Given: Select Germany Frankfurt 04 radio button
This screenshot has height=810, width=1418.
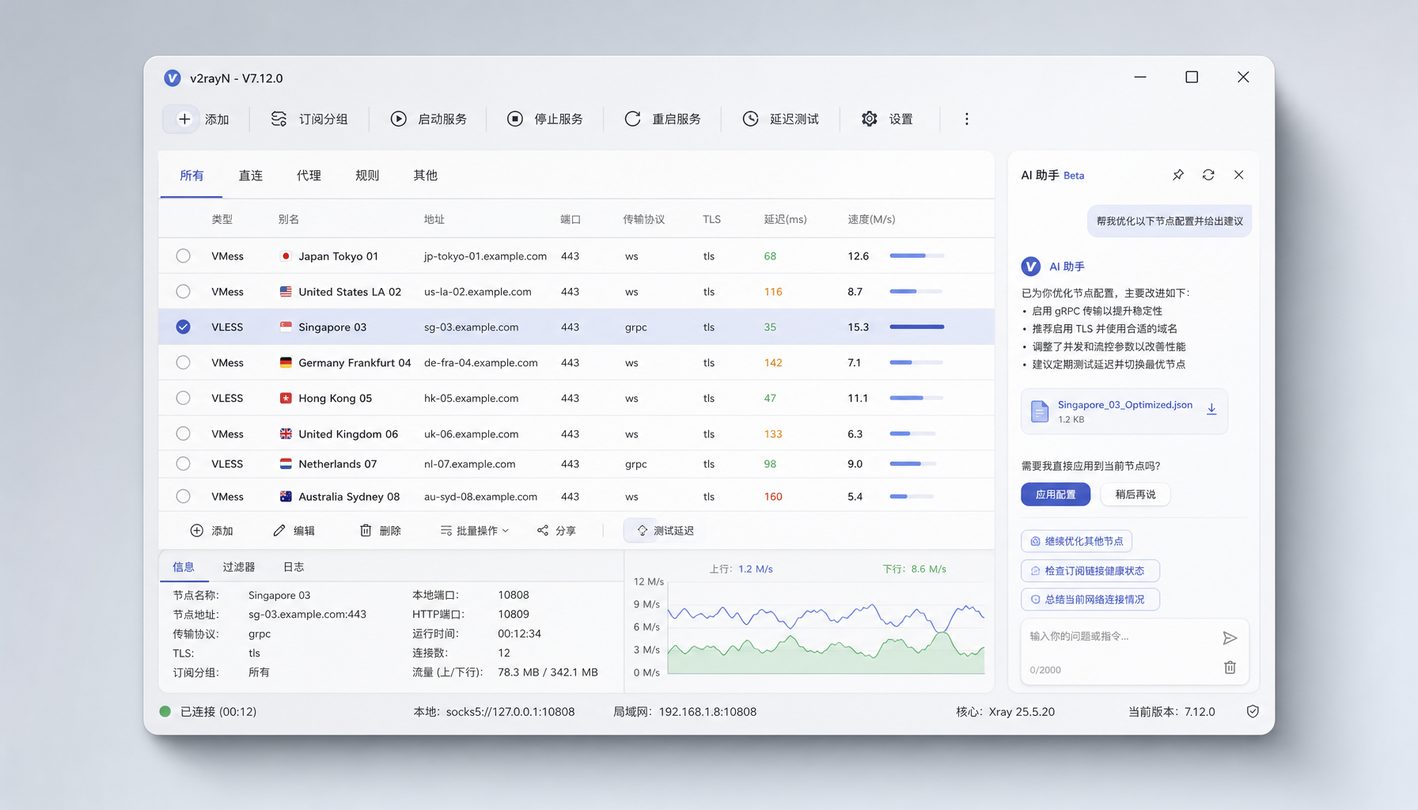Looking at the screenshot, I should 183,362.
